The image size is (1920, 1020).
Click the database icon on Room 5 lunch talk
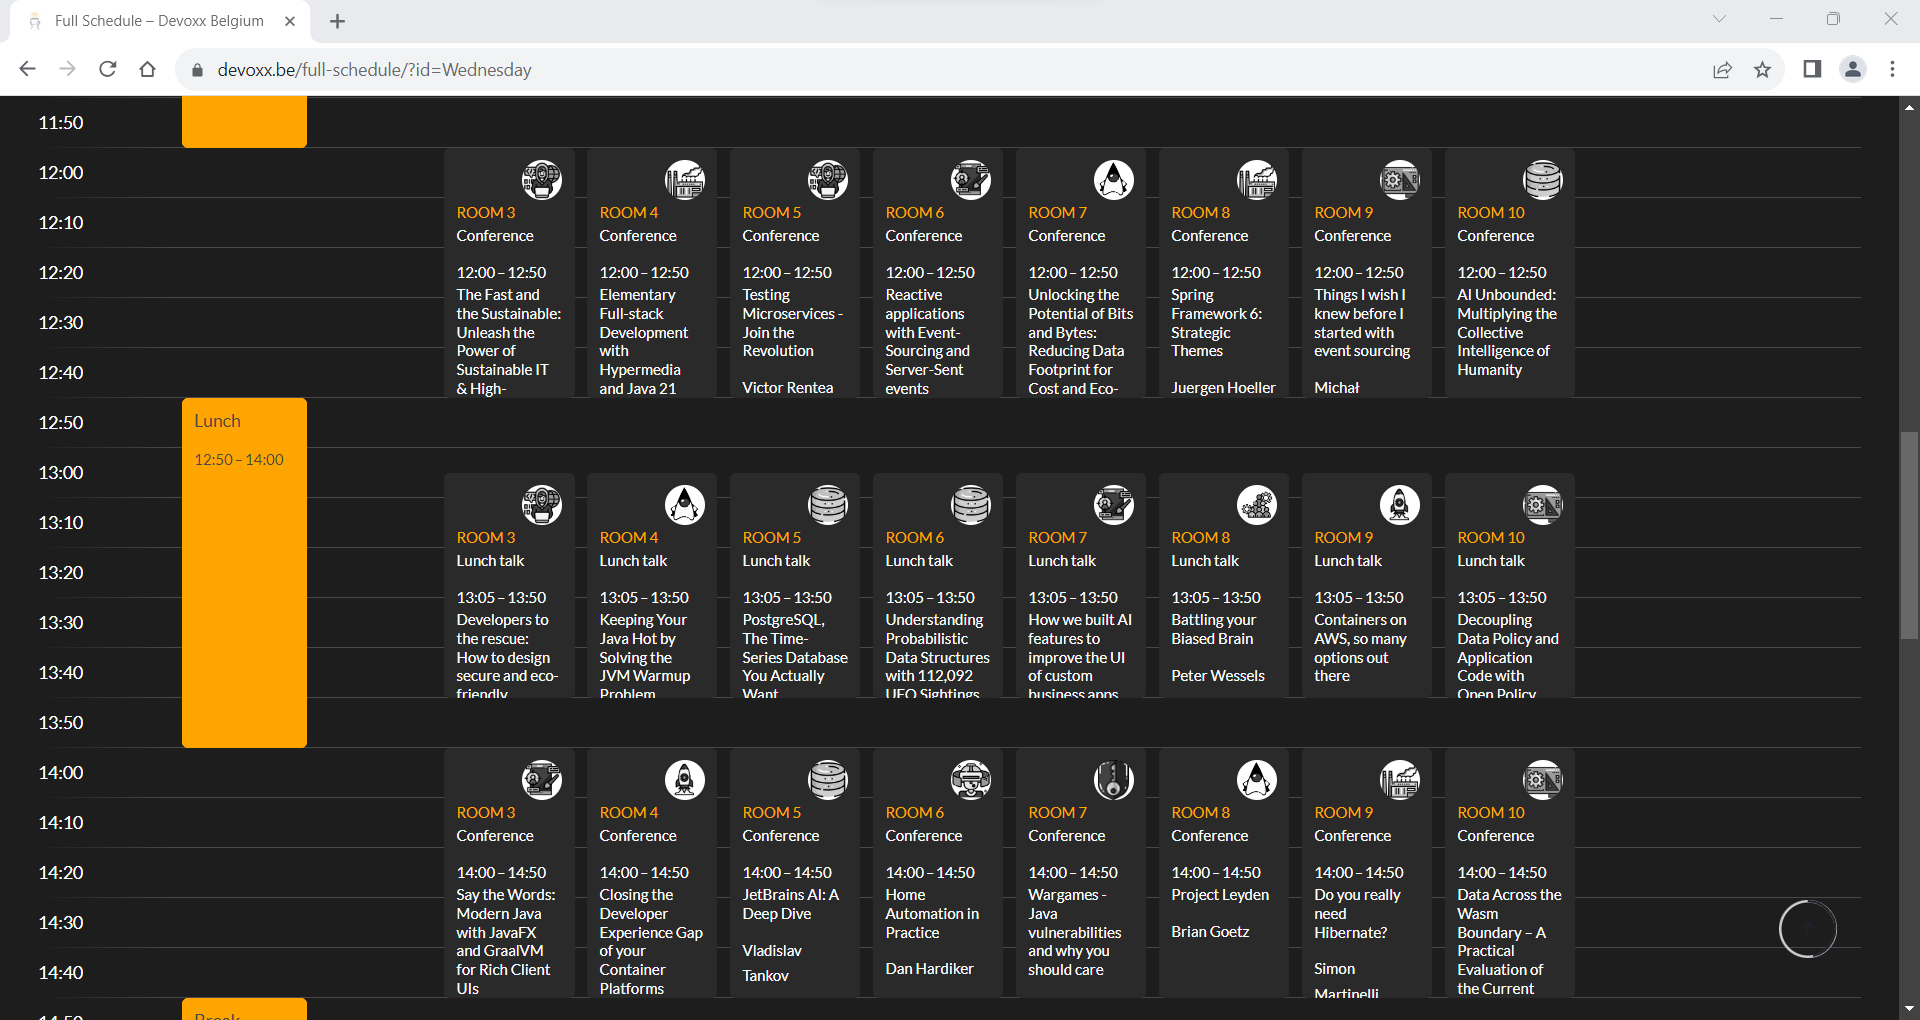coord(827,505)
